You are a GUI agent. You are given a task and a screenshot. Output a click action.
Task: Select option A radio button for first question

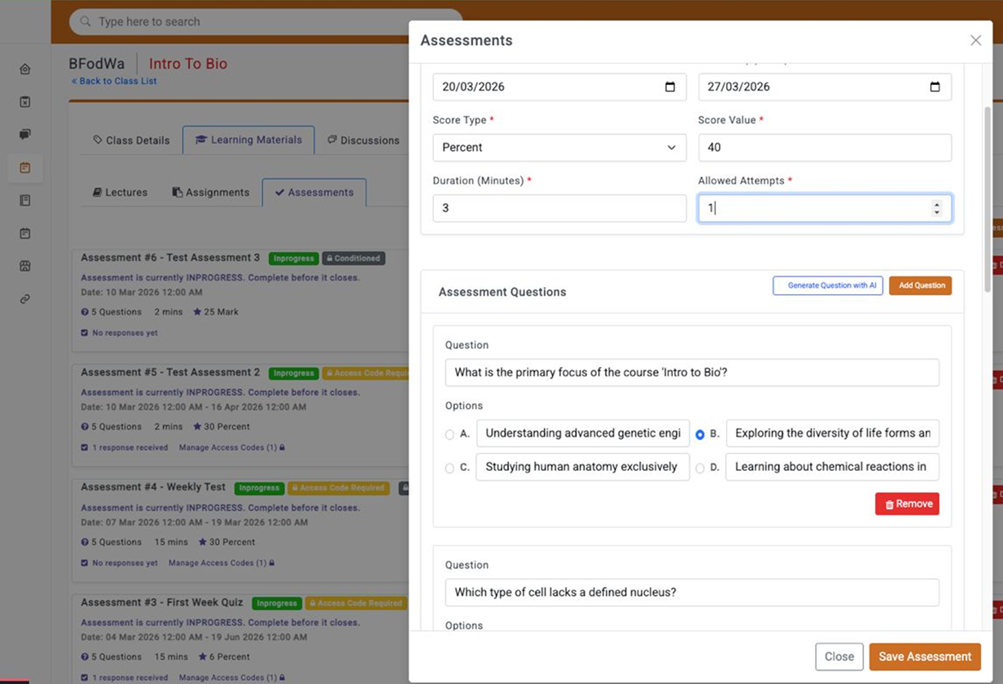(449, 434)
